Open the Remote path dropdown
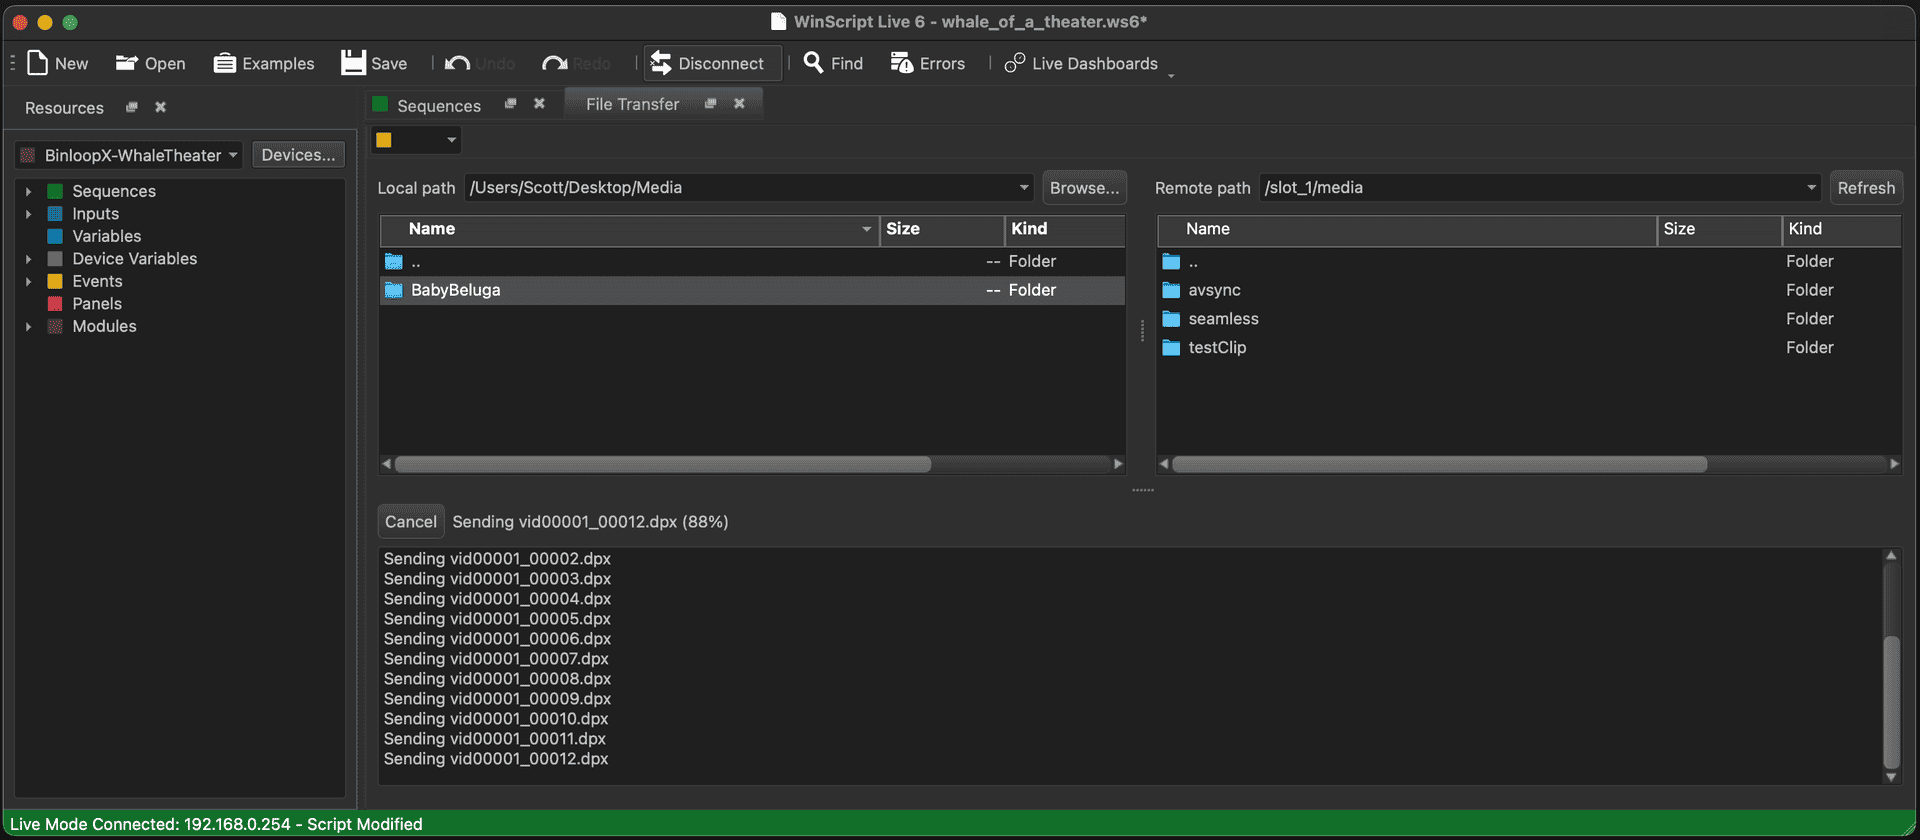Image resolution: width=1920 pixels, height=840 pixels. [1810, 188]
